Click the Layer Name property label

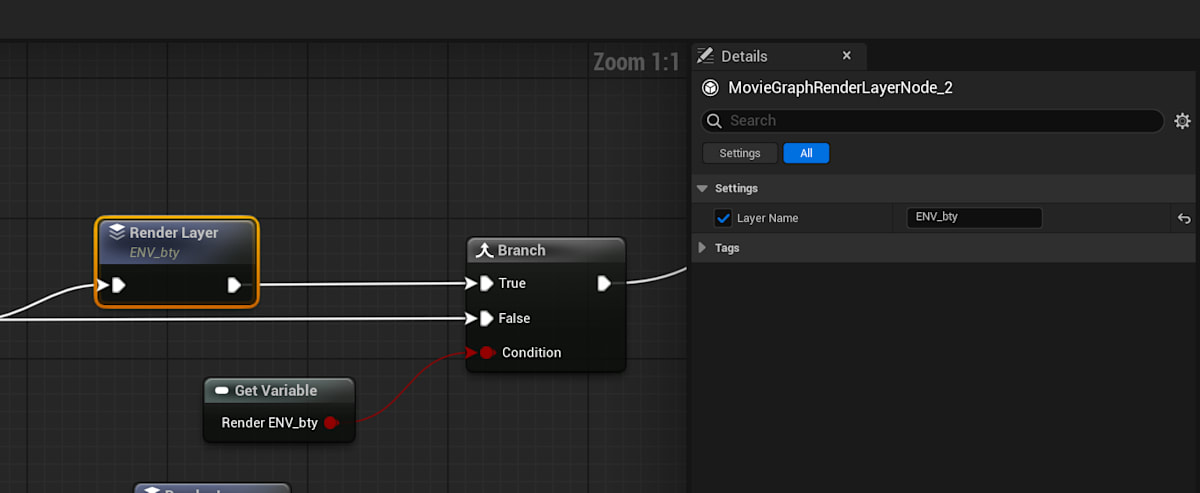tap(767, 218)
